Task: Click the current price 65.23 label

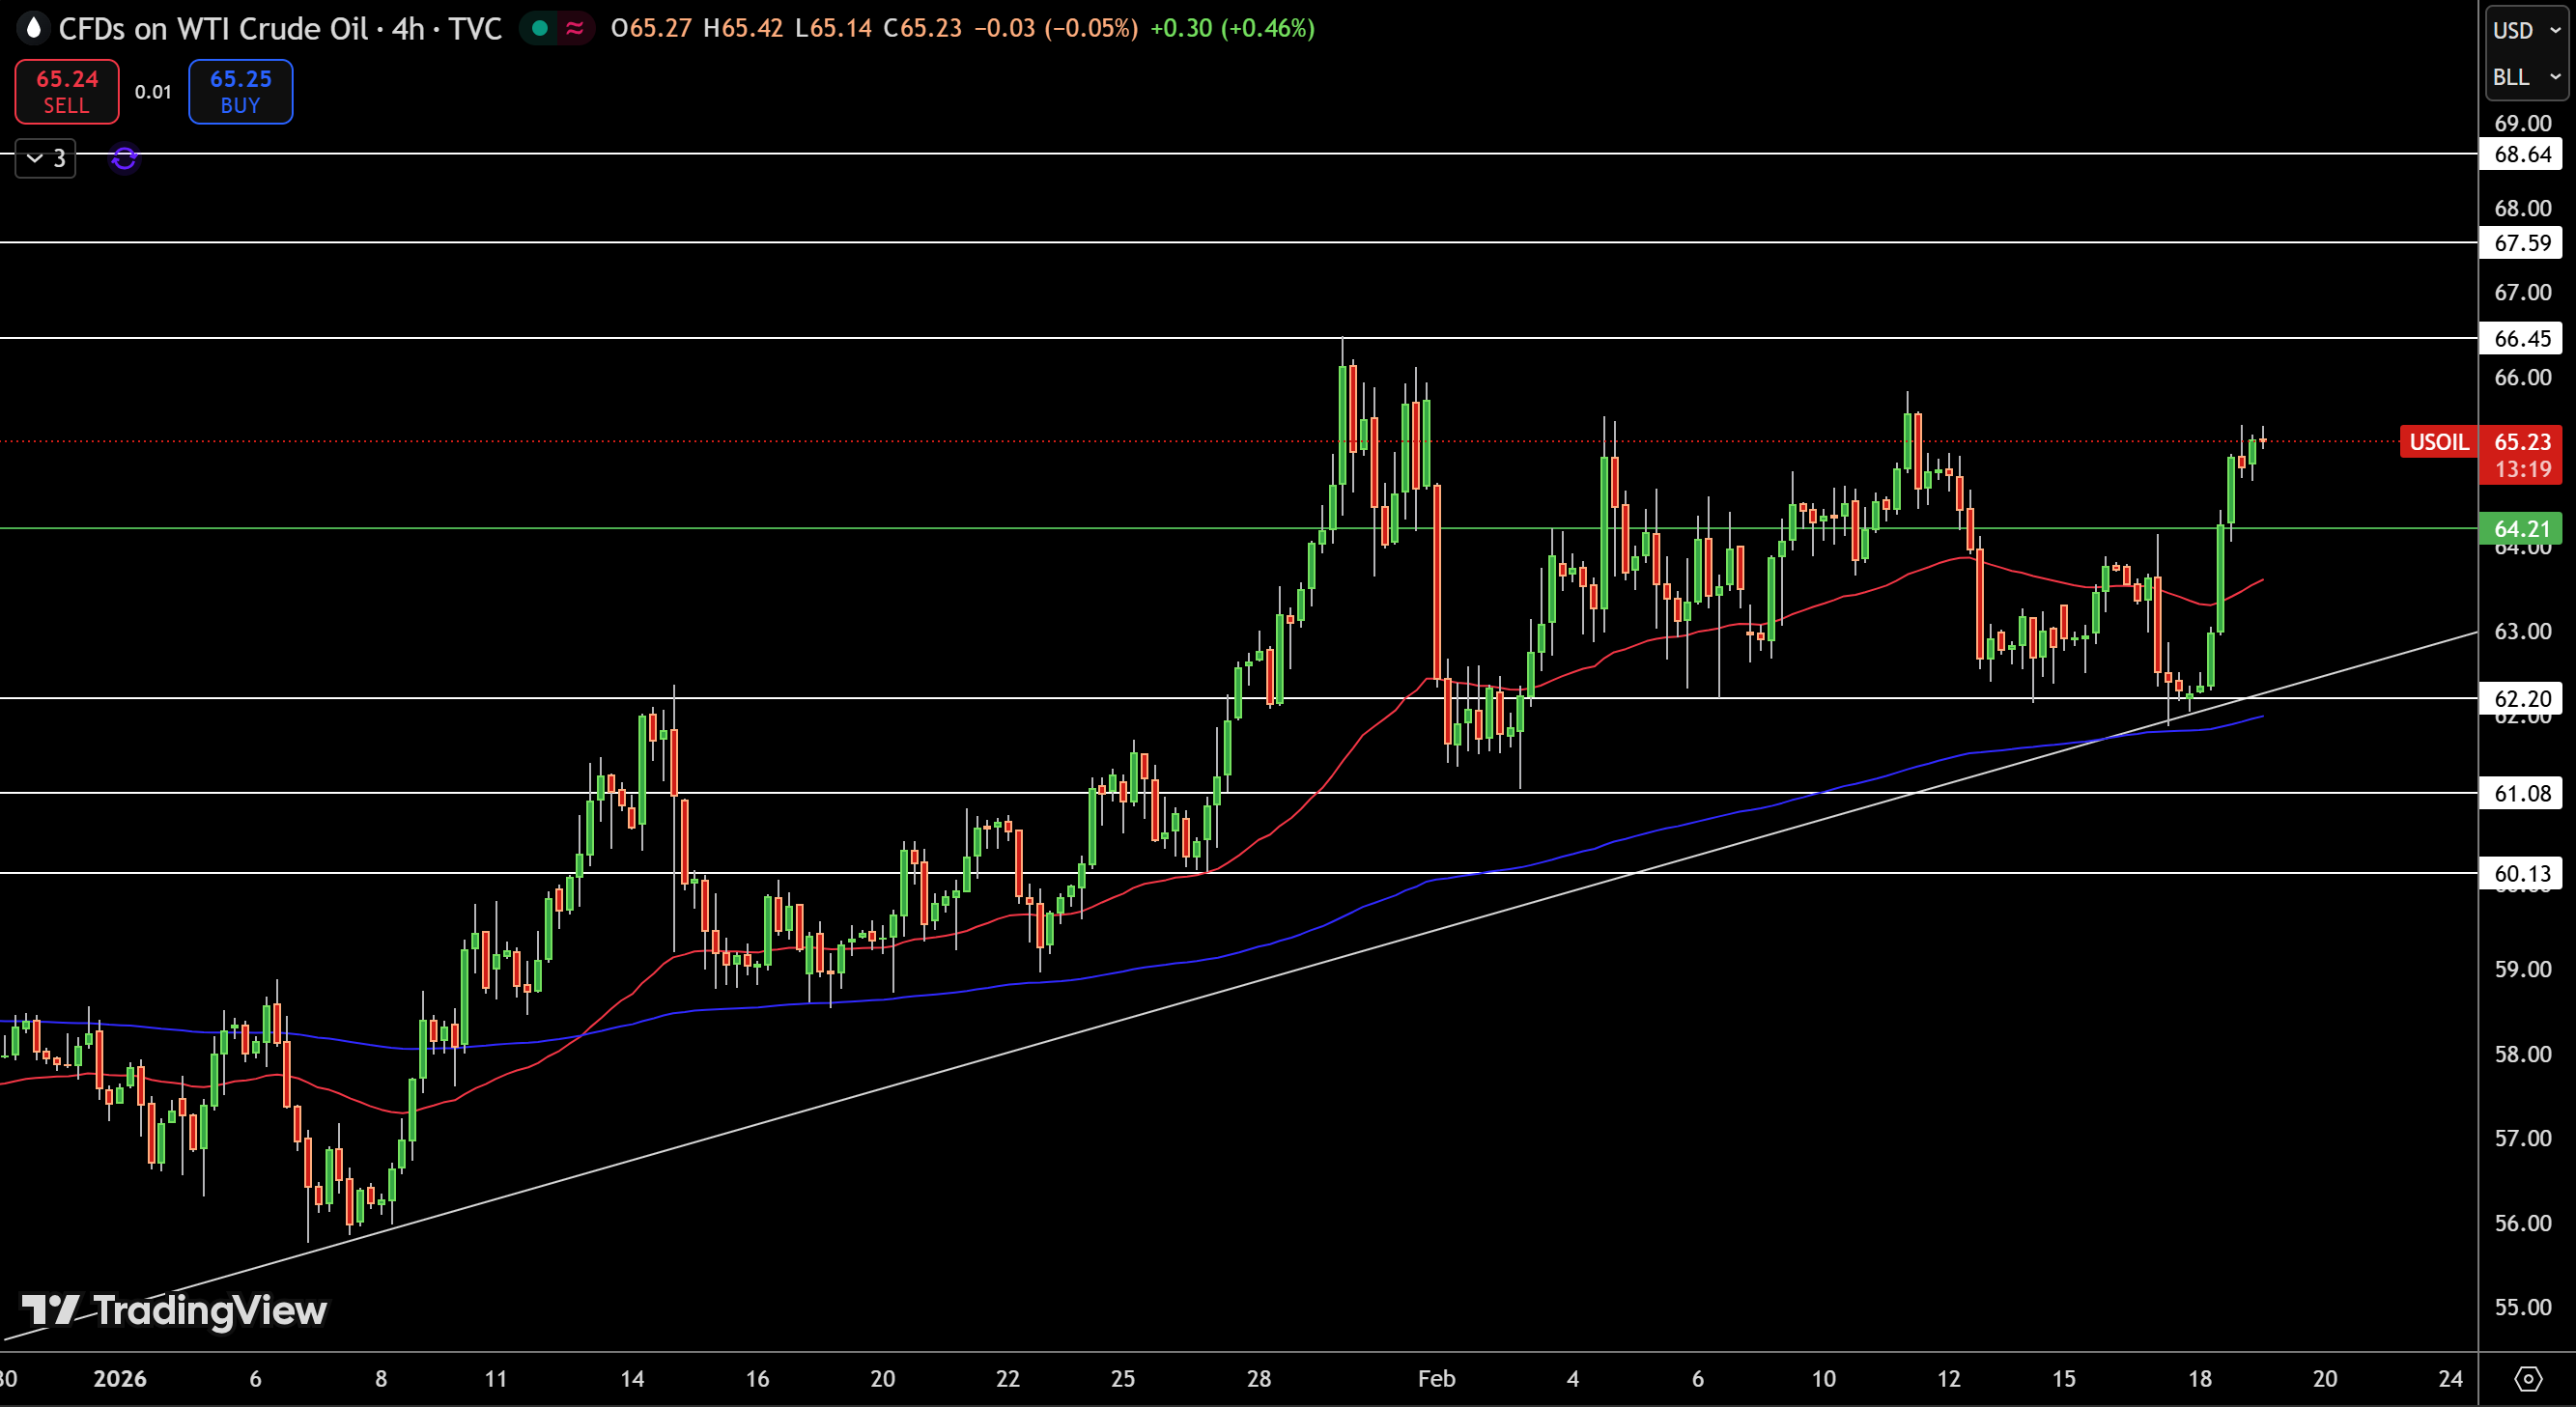Action: (x=2521, y=441)
